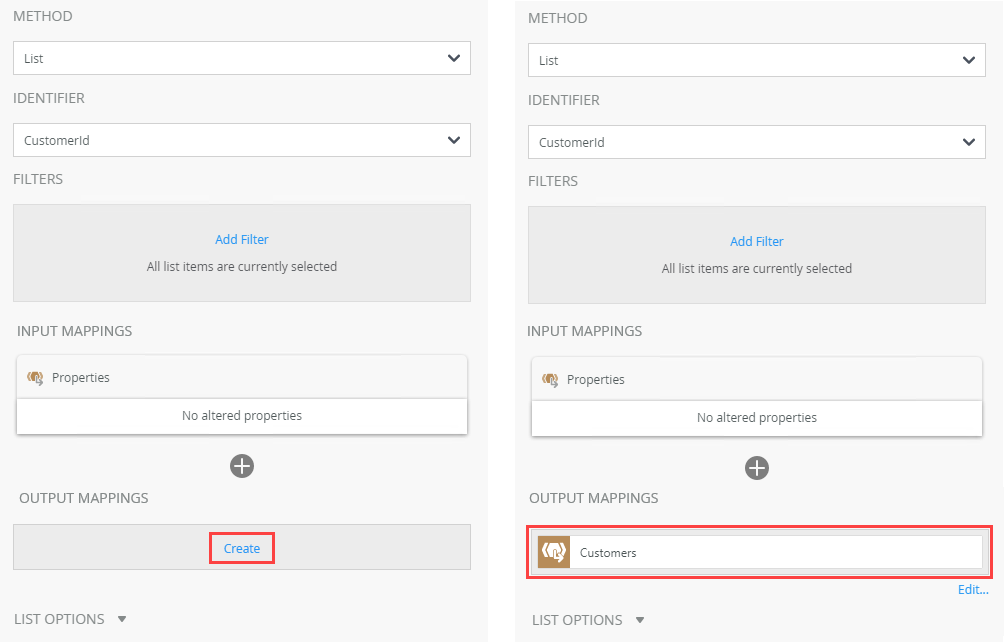This screenshot has width=1004, height=642.
Task: Click the brown Customers output mapping icon
Action: (x=554, y=552)
